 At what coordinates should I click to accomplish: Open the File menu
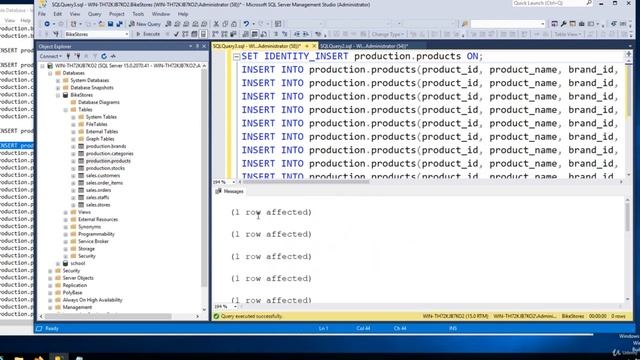(x=42, y=14)
